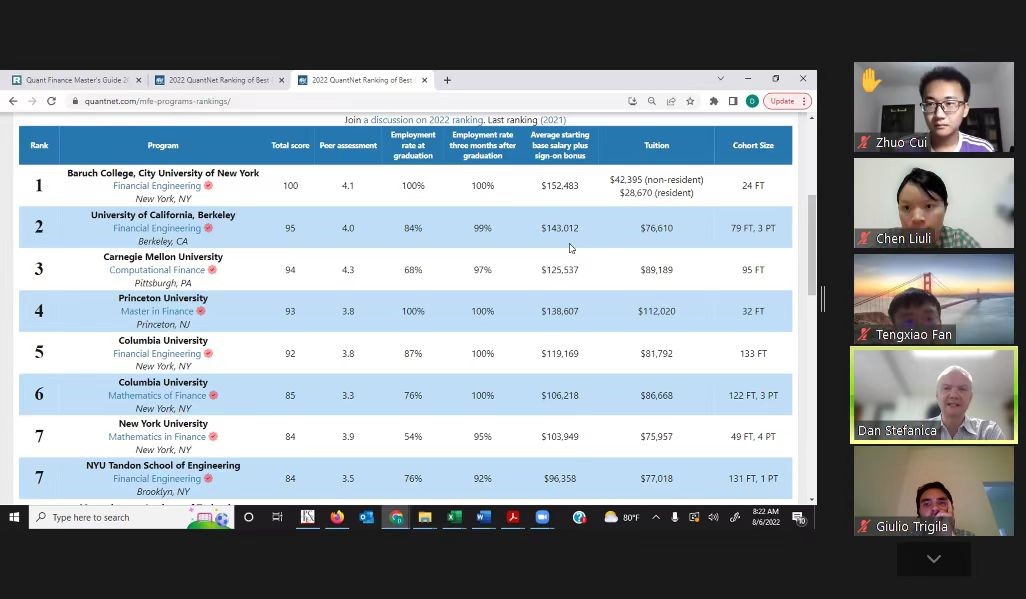Open Word from the taskbar
This screenshot has width=1026, height=599.
click(x=483, y=517)
